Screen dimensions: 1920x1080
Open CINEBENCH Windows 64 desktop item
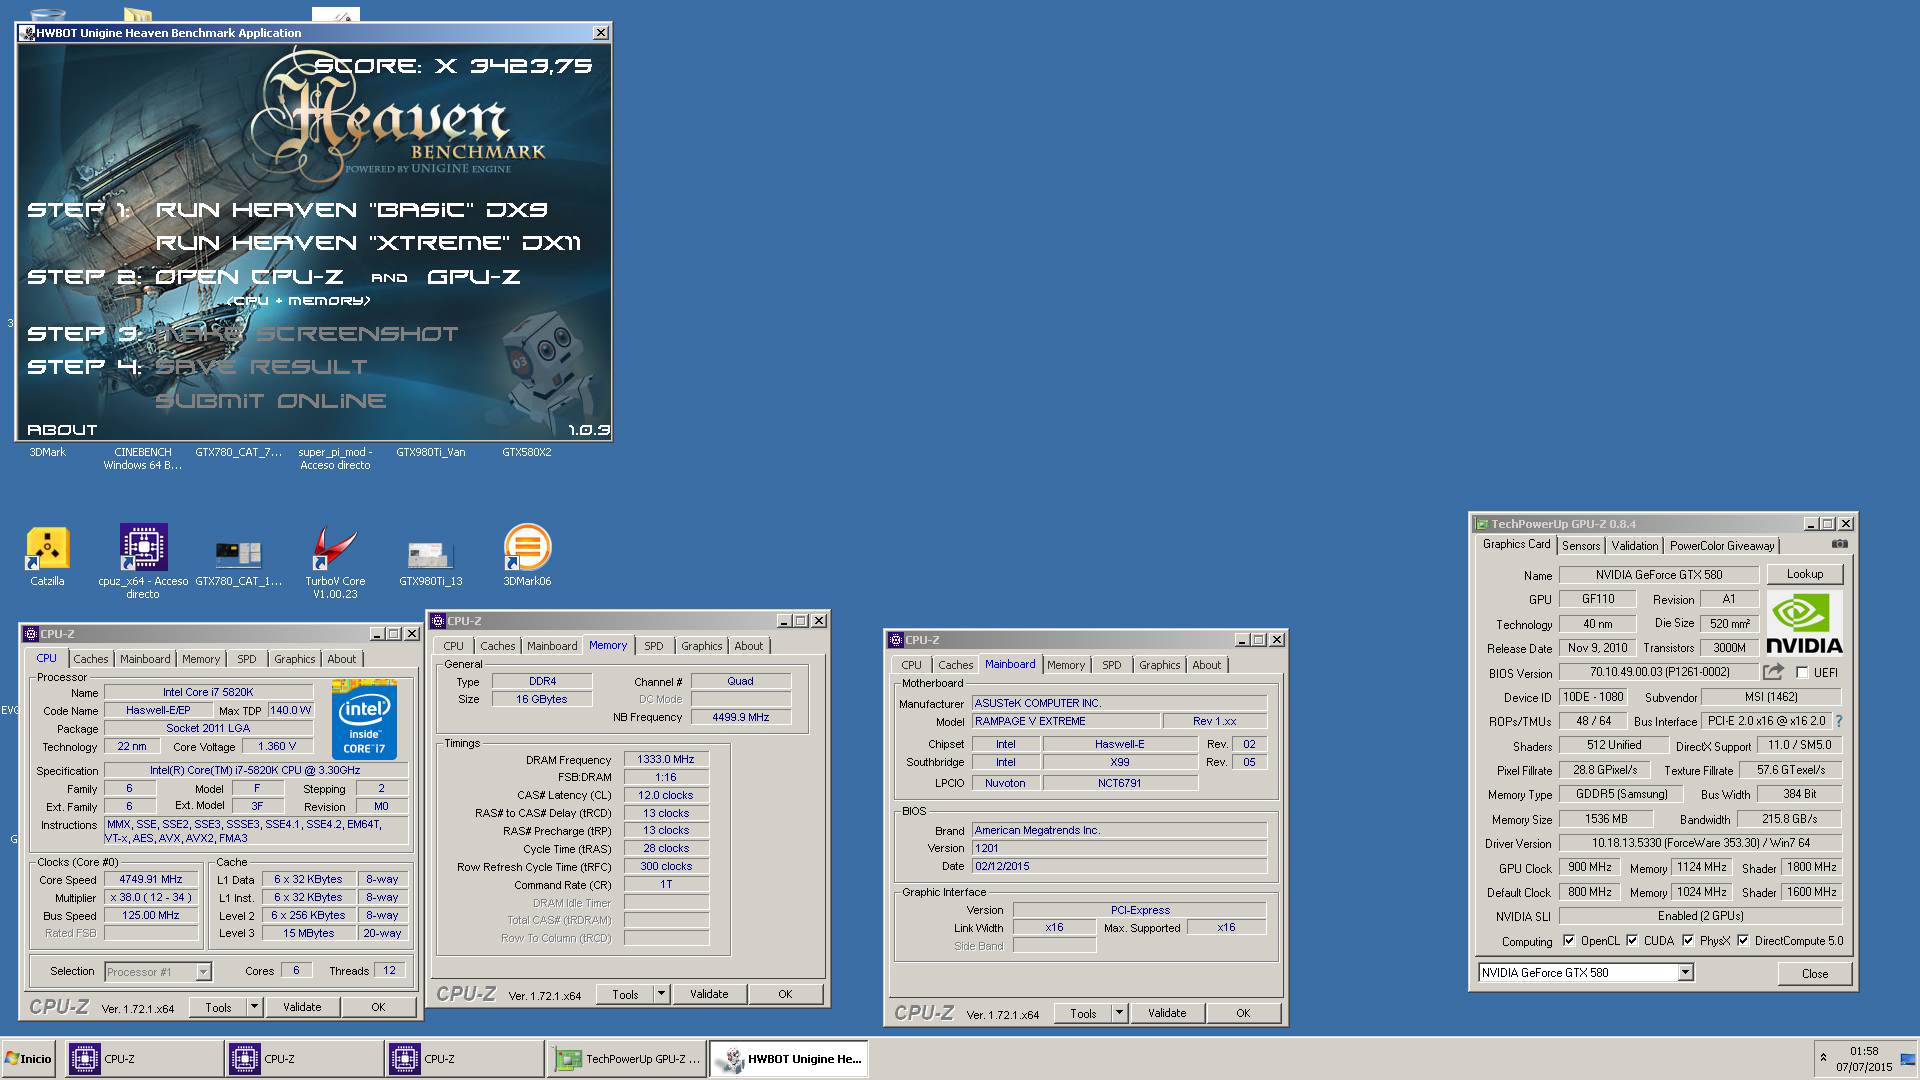click(x=143, y=458)
